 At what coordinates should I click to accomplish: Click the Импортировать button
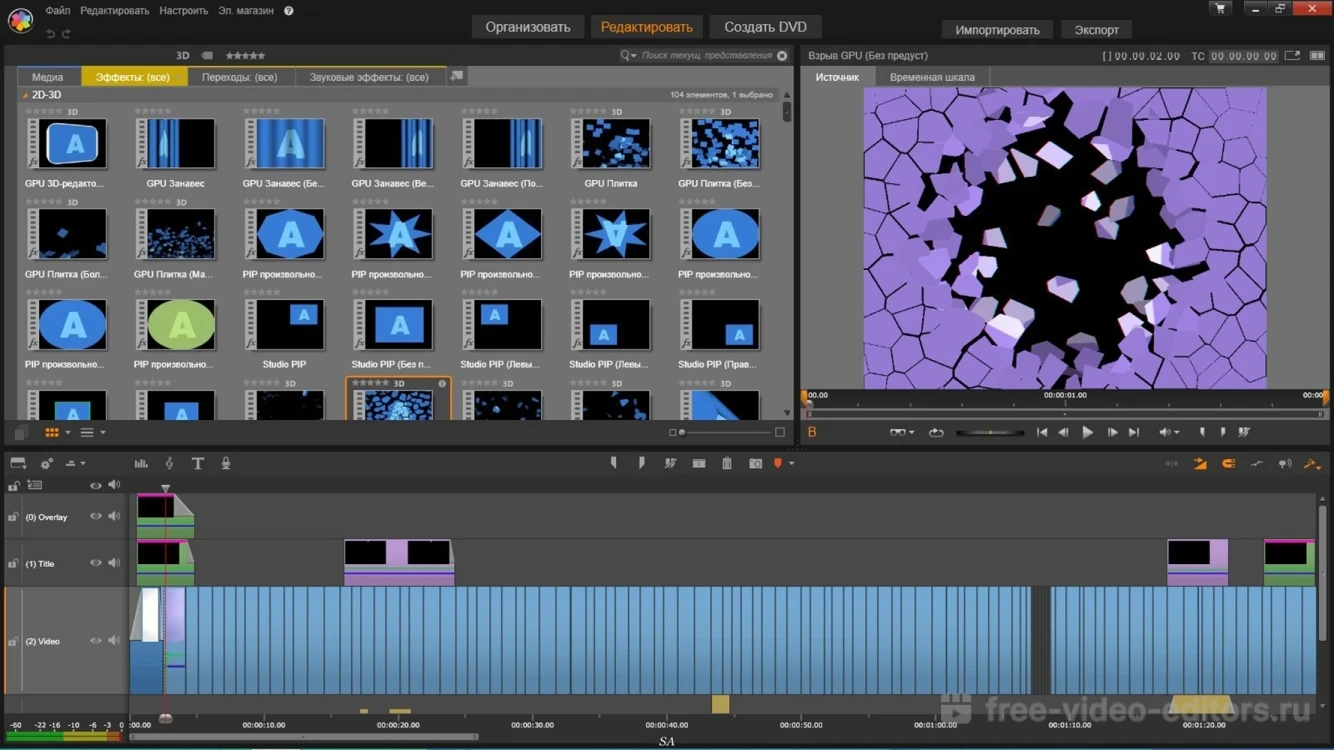point(997,30)
